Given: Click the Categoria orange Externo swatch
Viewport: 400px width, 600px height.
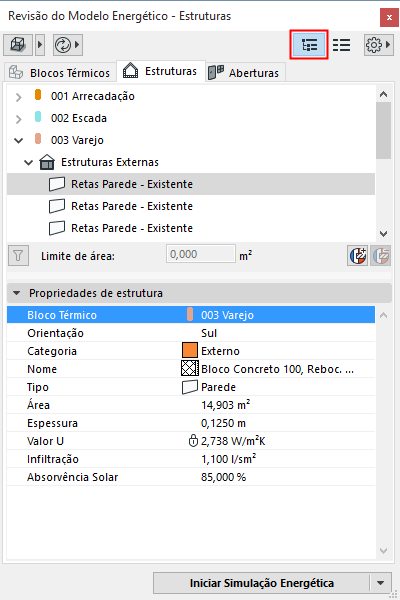Looking at the screenshot, I should [x=189, y=351].
